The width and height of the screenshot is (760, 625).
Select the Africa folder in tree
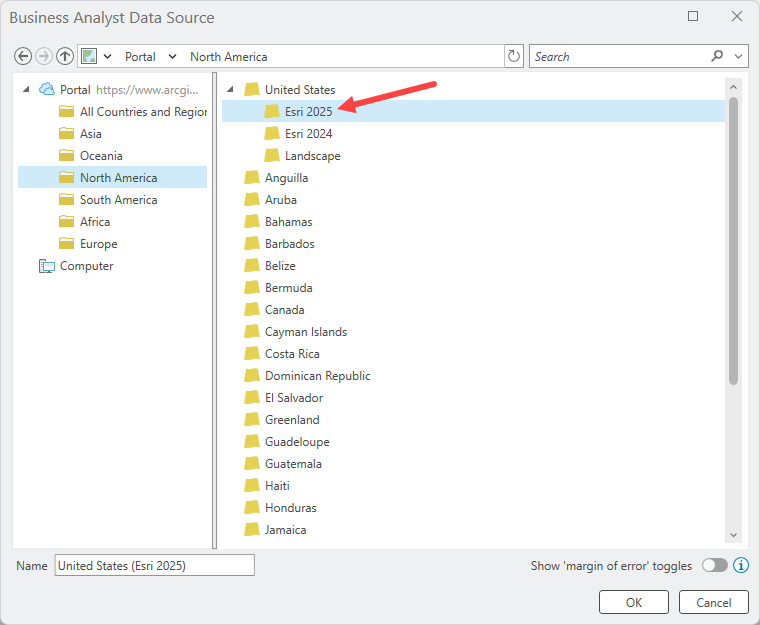point(84,222)
